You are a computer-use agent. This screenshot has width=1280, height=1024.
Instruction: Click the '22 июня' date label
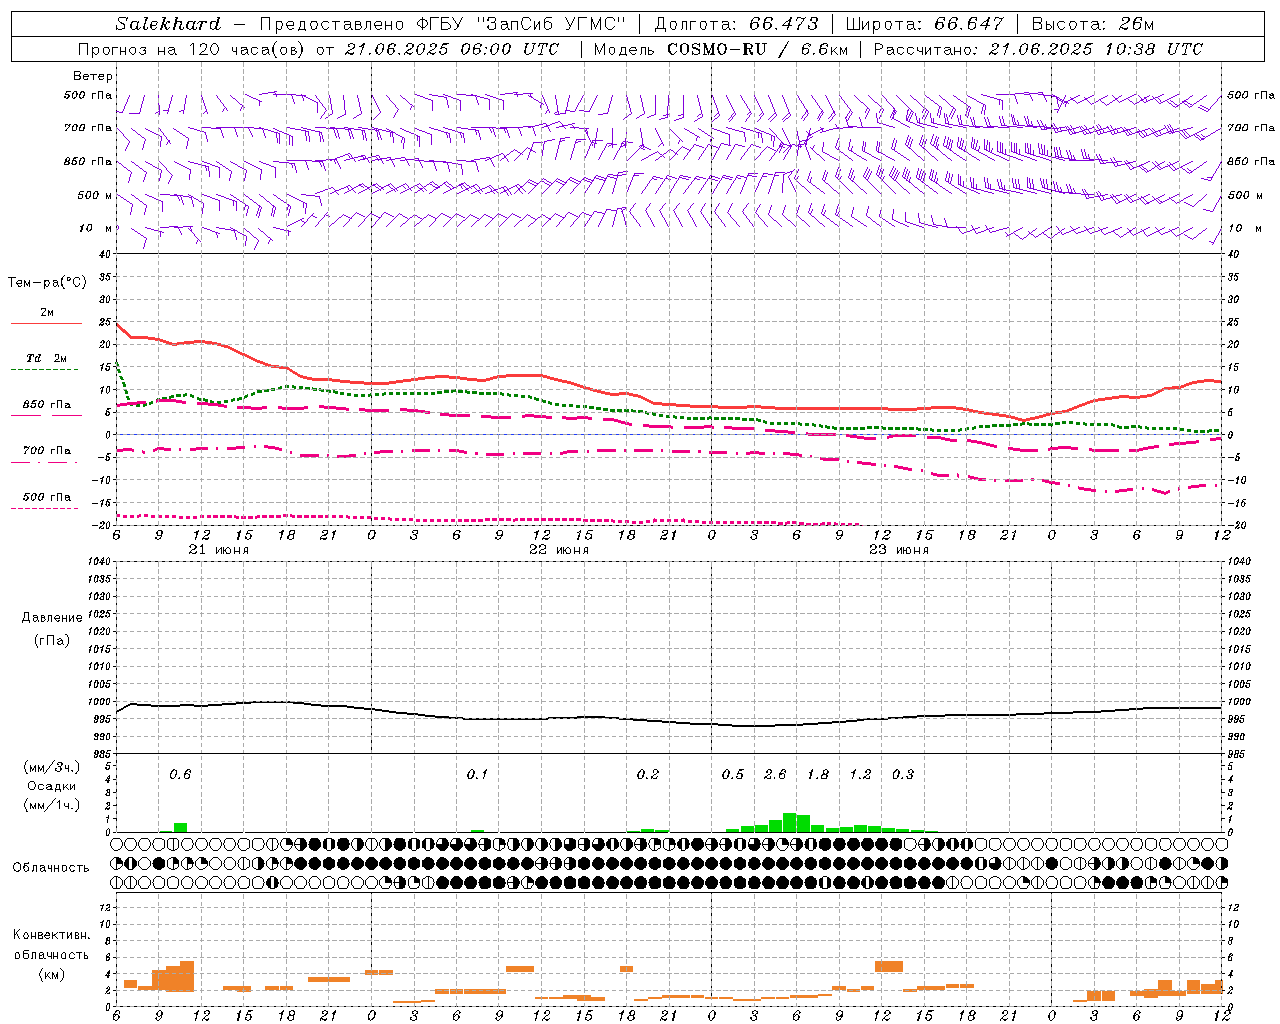[x=559, y=550]
